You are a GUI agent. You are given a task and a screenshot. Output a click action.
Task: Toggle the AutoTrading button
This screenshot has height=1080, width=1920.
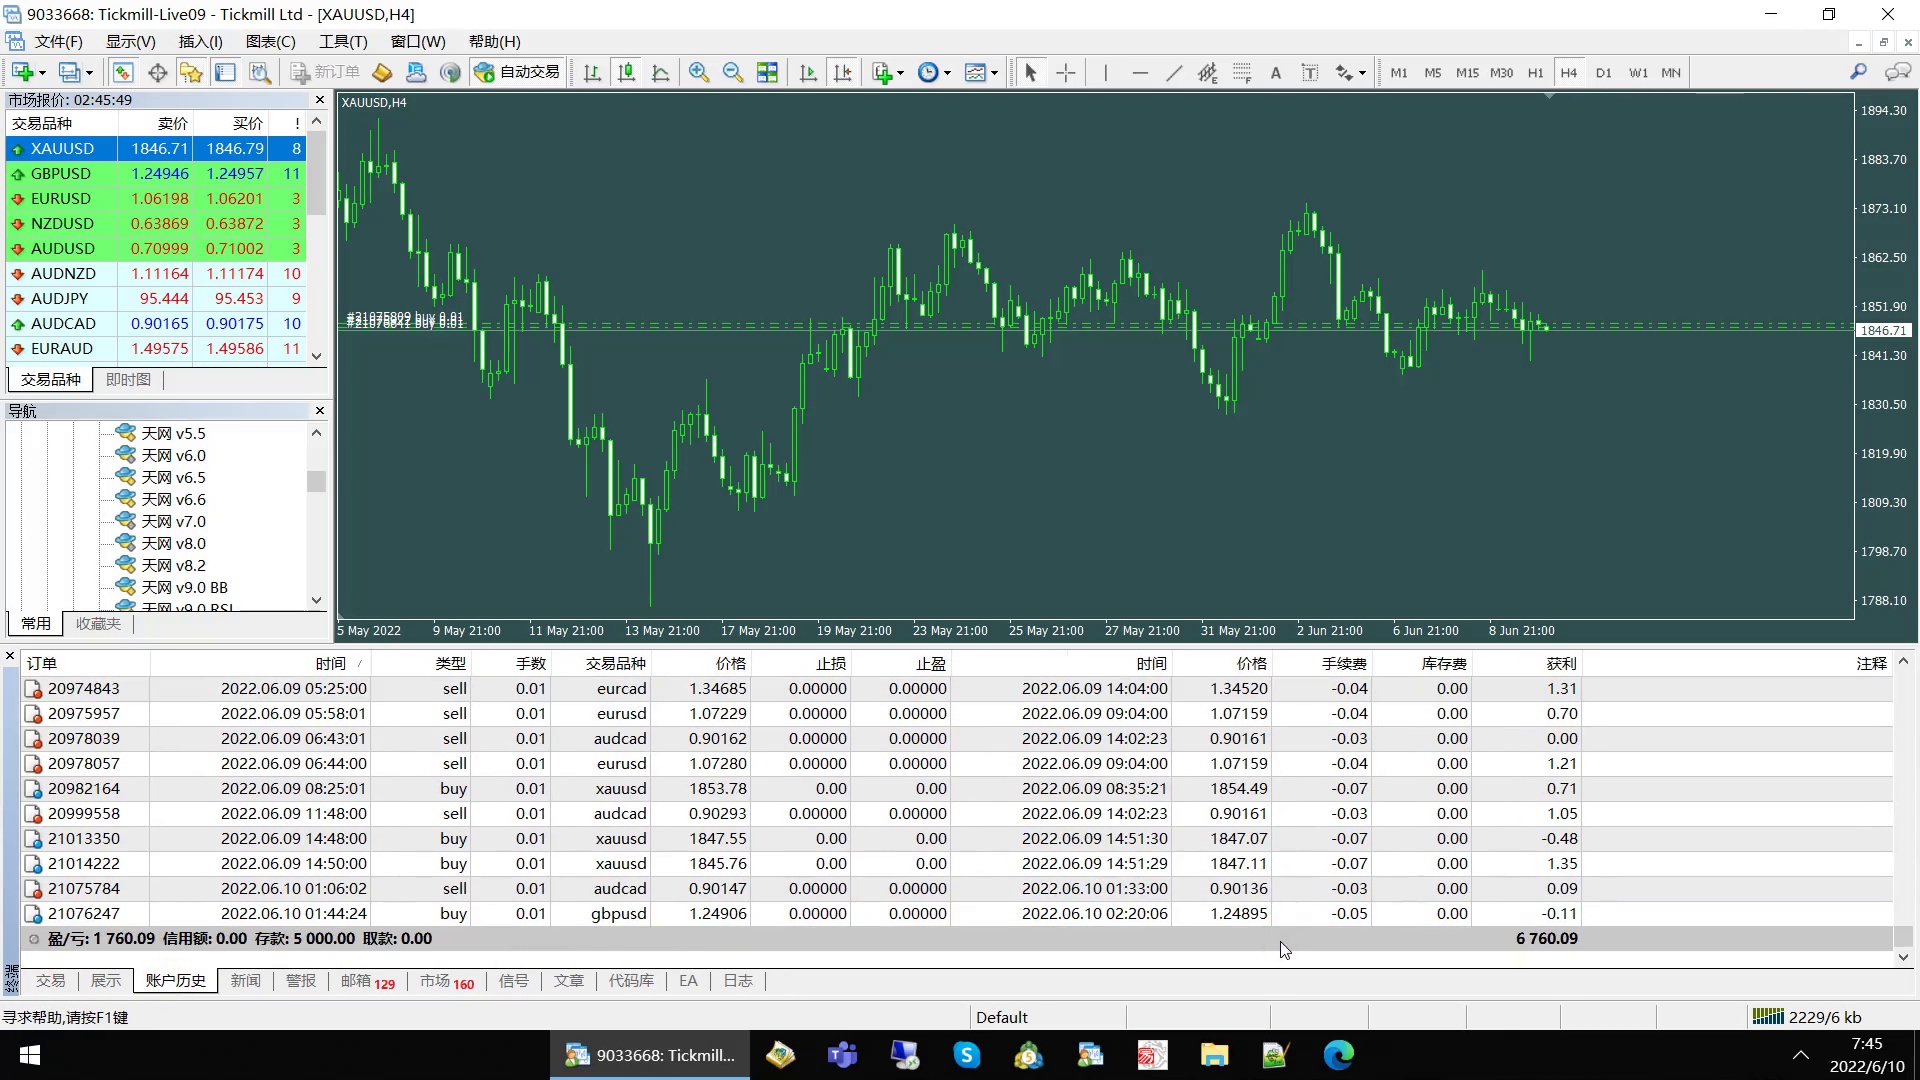pos(517,73)
